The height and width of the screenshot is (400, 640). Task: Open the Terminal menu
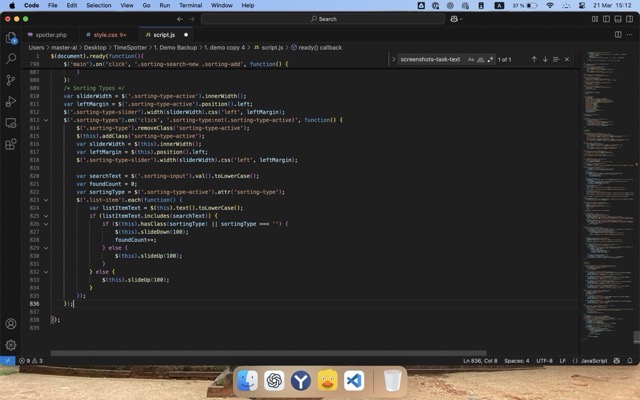190,5
